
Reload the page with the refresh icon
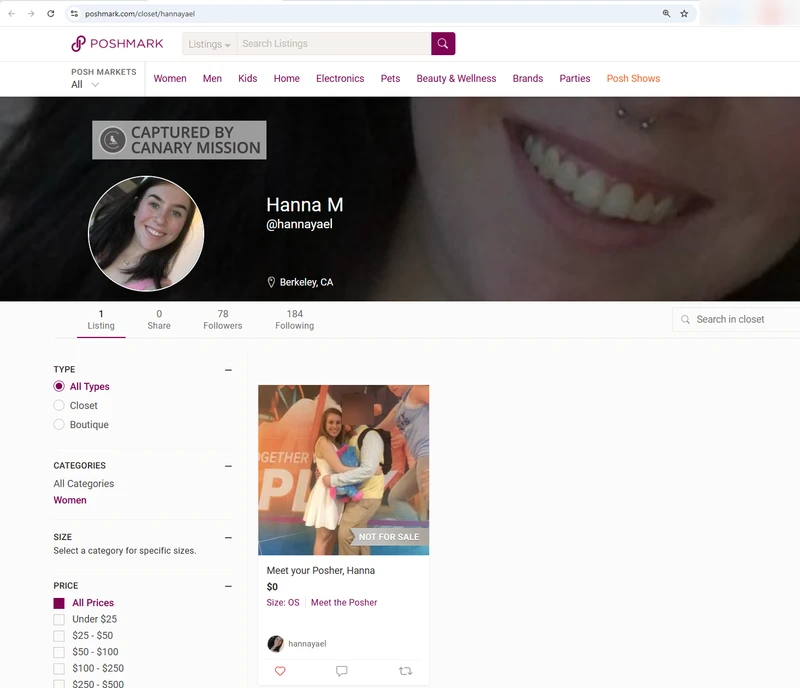(51, 14)
